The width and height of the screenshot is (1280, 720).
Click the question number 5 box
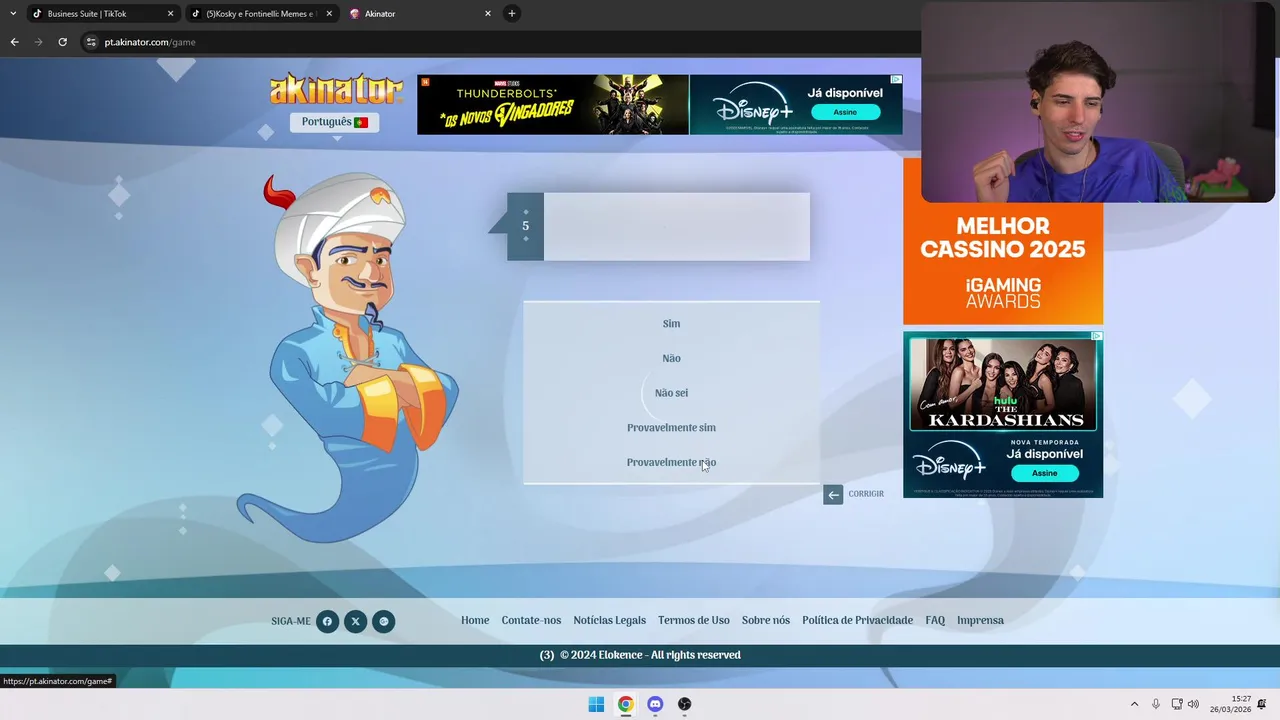(525, 226)
